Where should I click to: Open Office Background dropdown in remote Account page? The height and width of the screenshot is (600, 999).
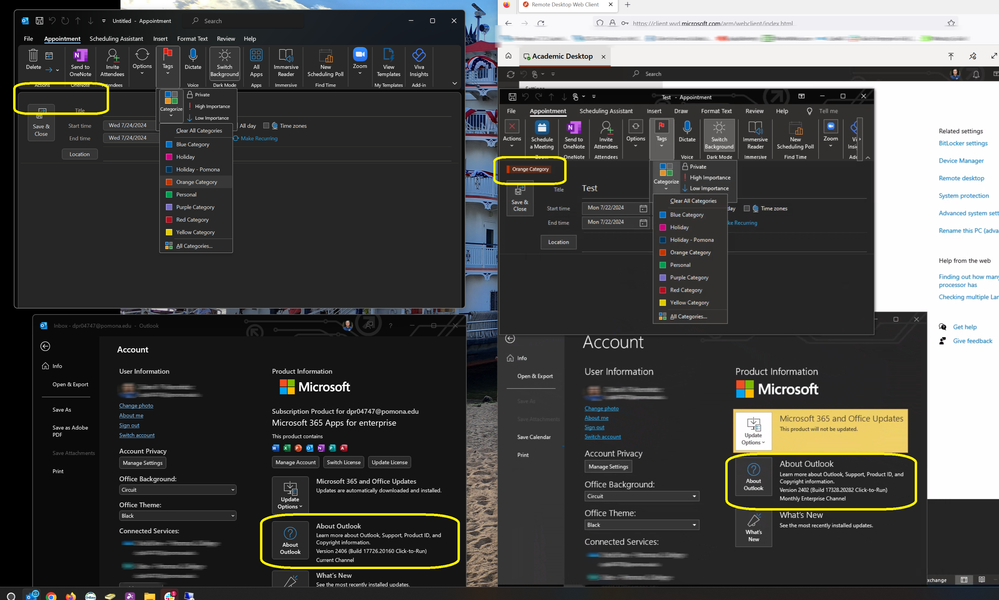coord(642,496)
